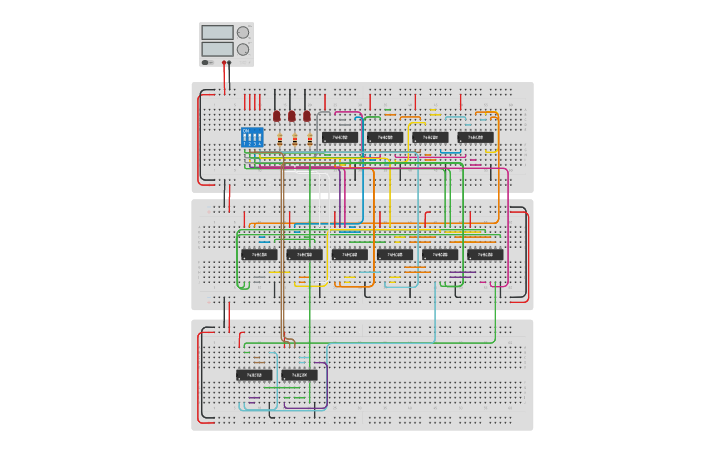Select the right IC chip on bottom breadboard
This screenshot has height=453, width=725.
click(x=299, y=375)
